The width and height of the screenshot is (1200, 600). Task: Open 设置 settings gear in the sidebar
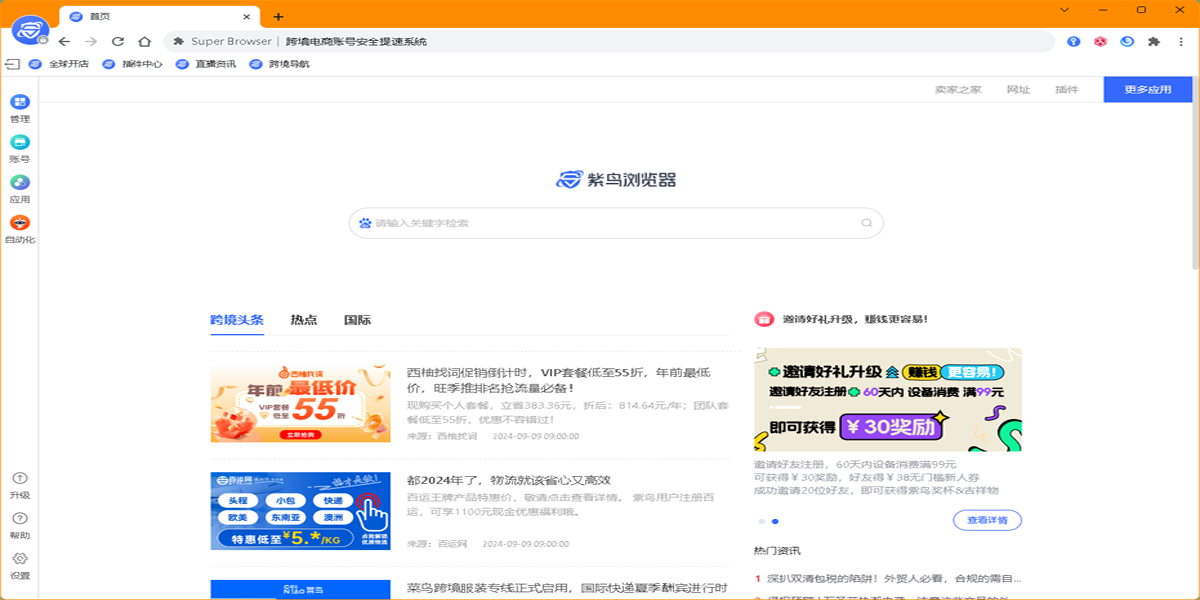click(20, 559)
